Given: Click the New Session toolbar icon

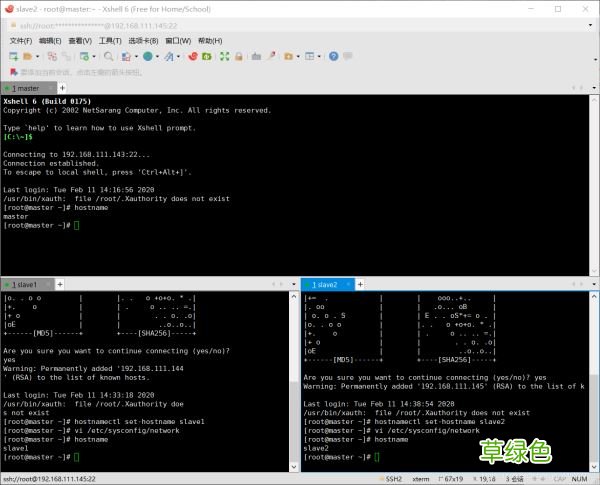Looking at the screenshot, I should [x=13, y=57].
